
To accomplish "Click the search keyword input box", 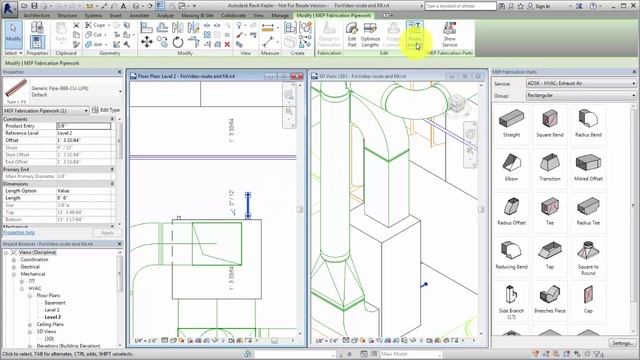I will 460,6.
